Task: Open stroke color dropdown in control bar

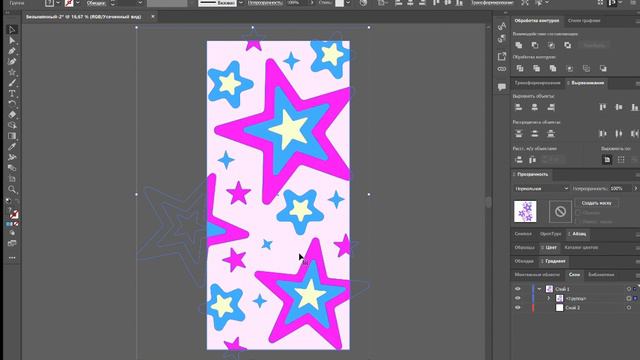Action: click(78, 3)
